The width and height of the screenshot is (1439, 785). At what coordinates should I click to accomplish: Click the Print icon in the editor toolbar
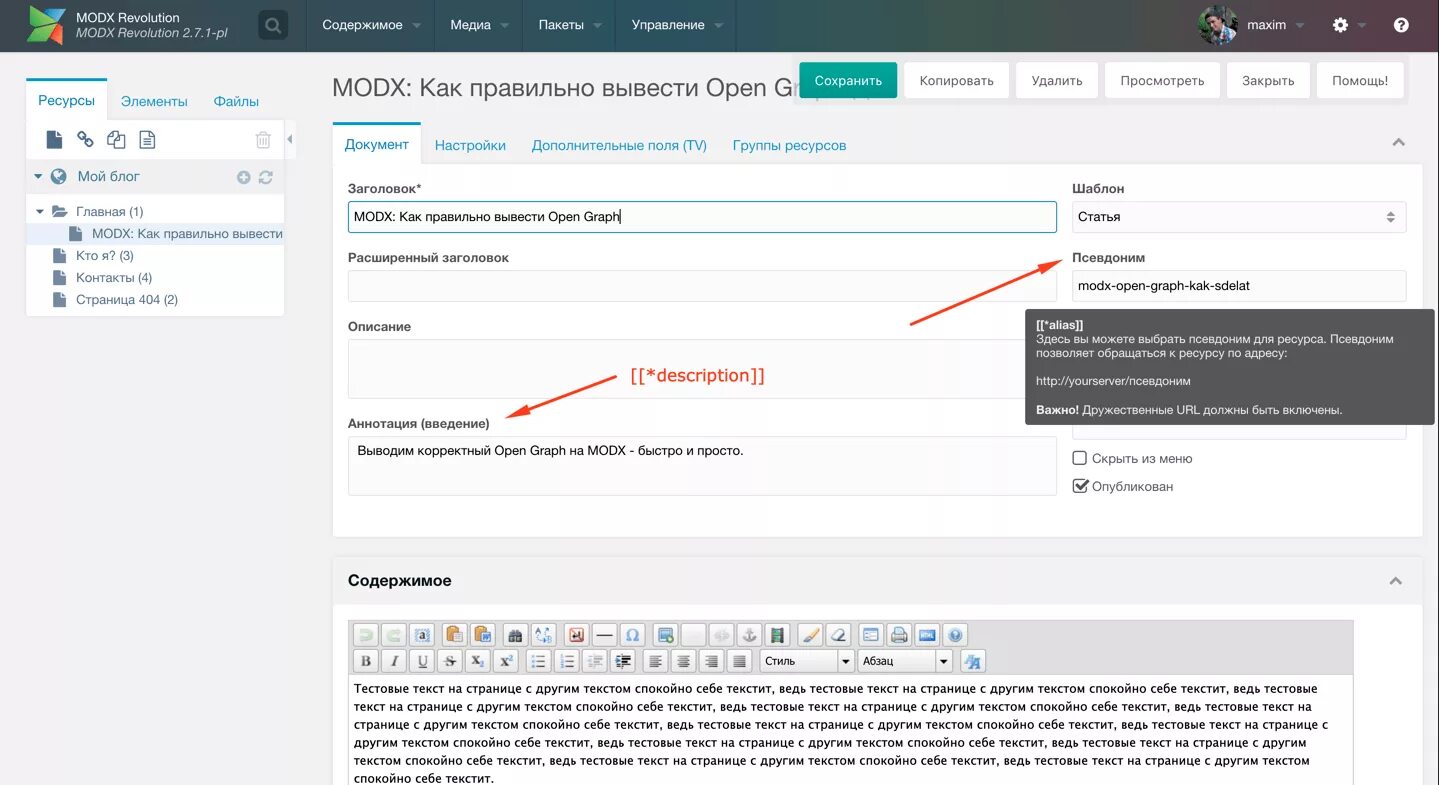click(899, 635)
